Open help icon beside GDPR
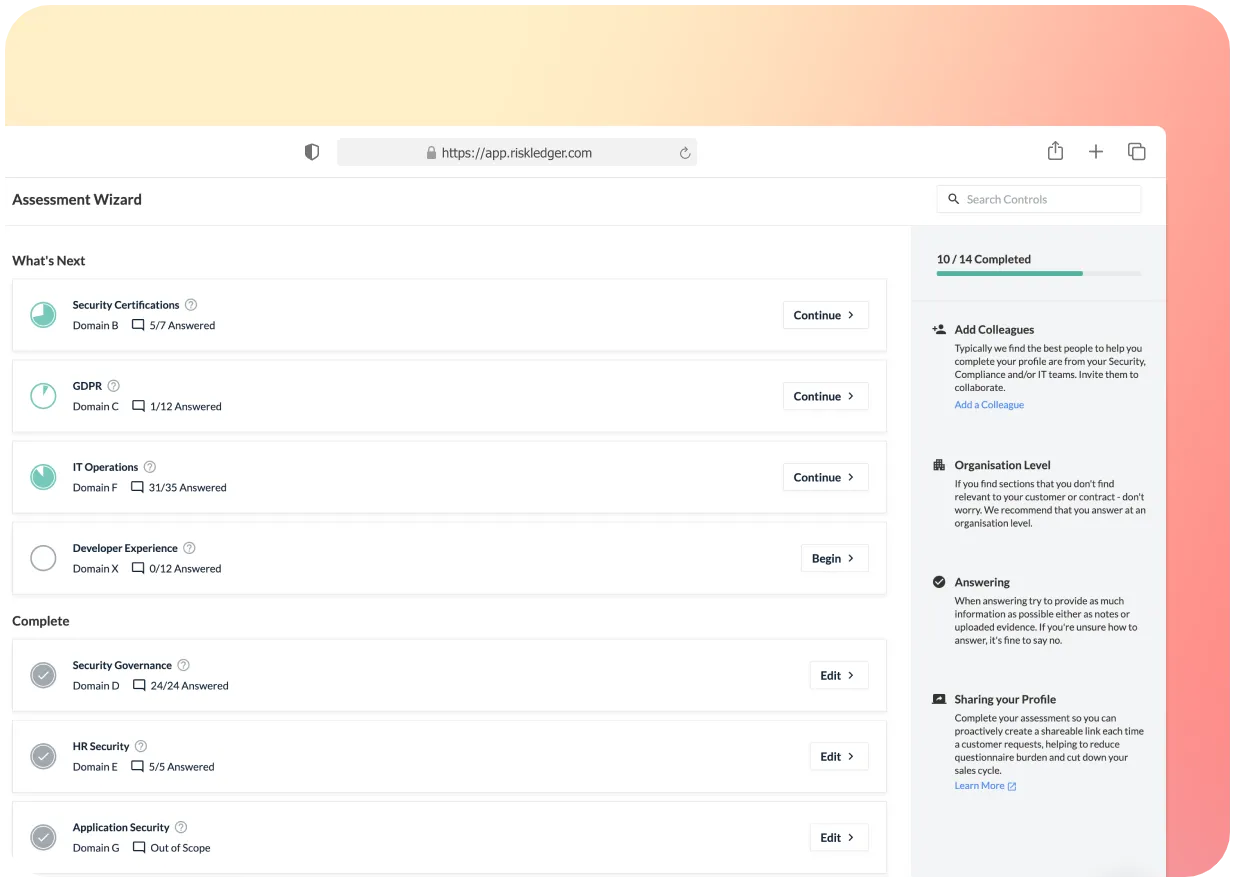 [x=114, y=386]
